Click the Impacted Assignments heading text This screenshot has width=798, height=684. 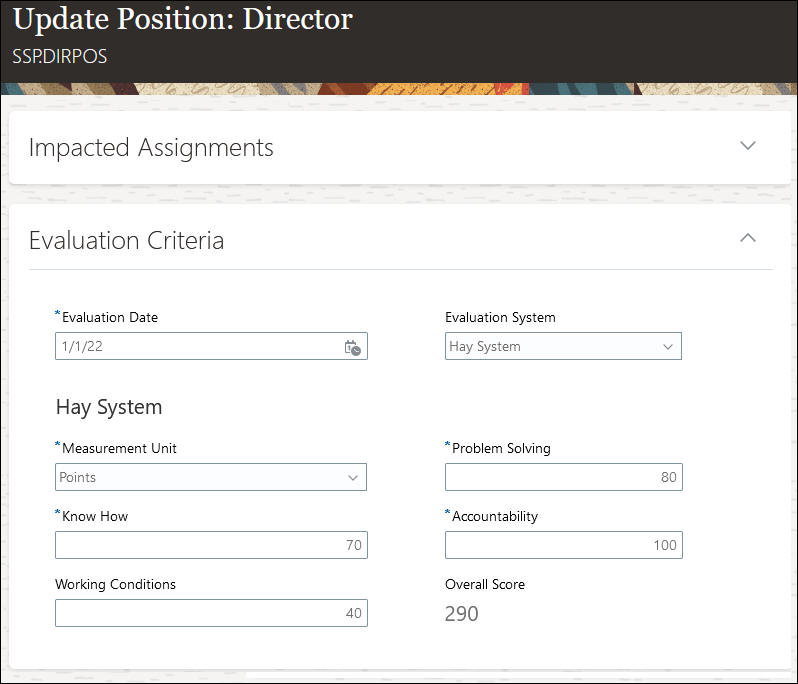151,148
